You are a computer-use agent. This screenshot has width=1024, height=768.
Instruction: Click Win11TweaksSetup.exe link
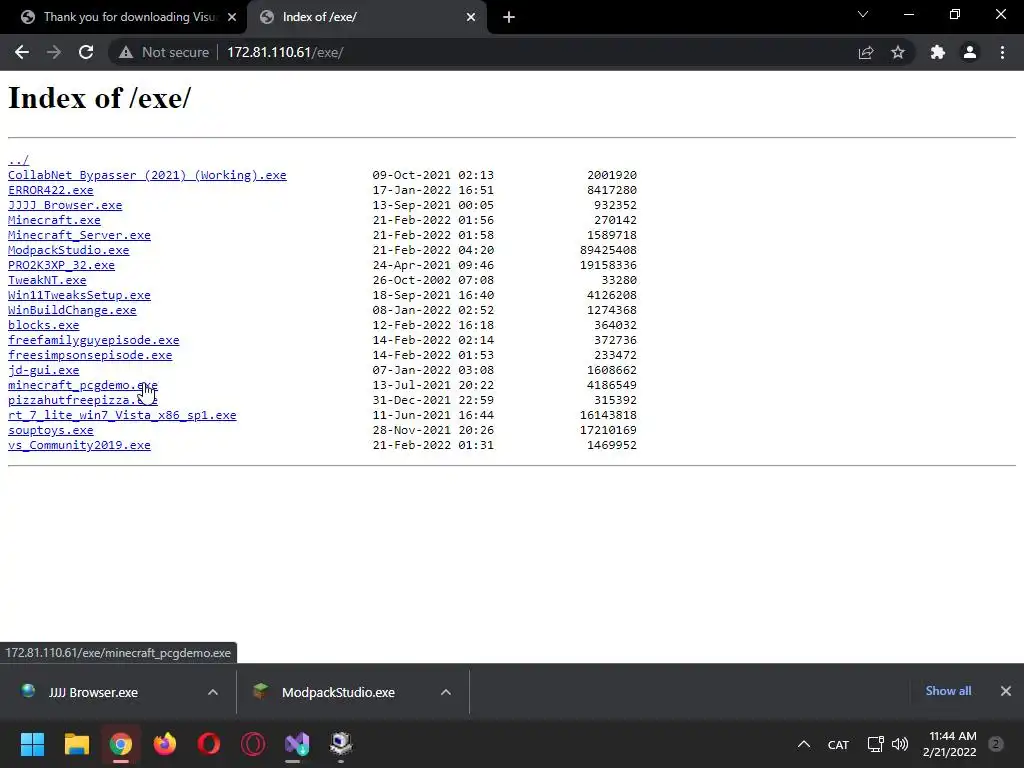[x=79, y=295]
